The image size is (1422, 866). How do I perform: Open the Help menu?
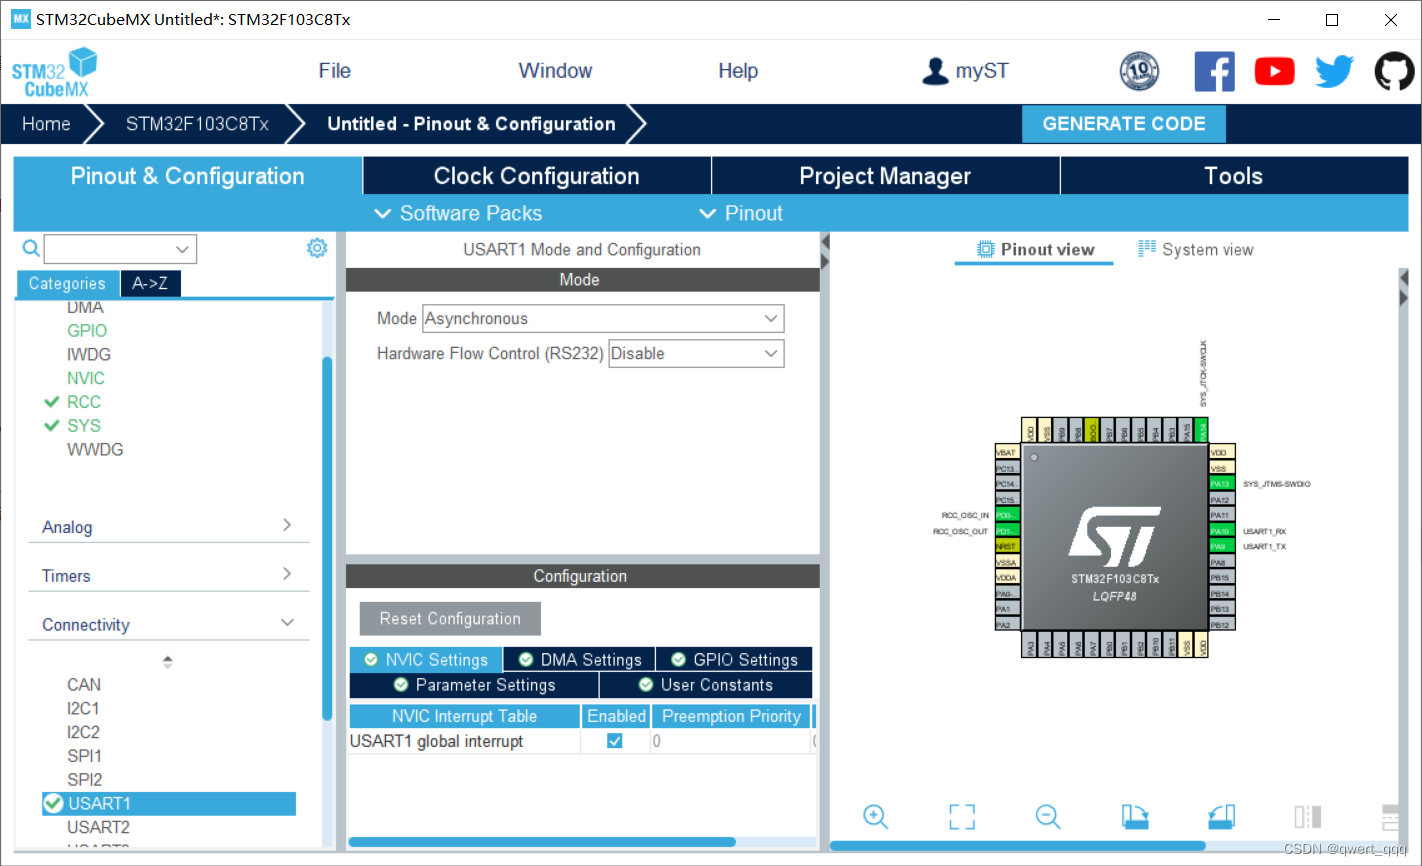click(738, 71)
